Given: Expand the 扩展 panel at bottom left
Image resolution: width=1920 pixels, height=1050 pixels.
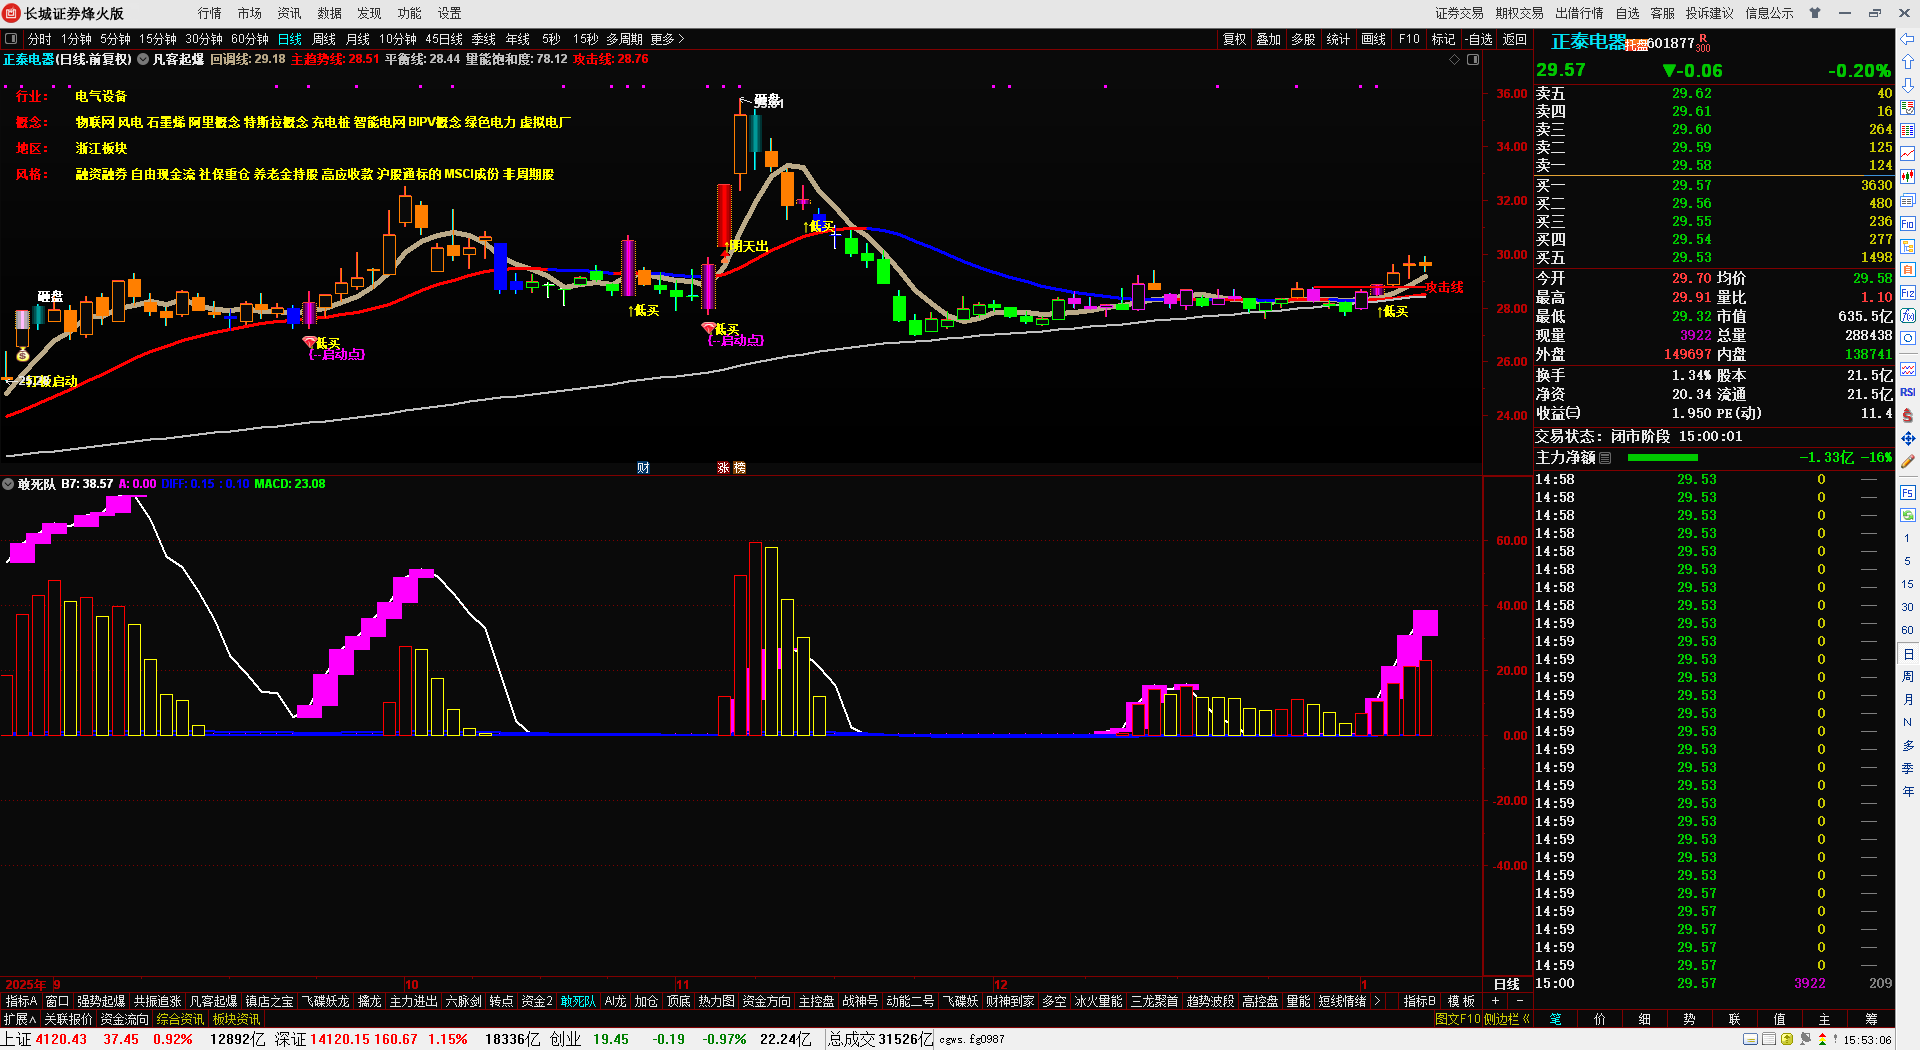Looking at the screenshot, I should pos(20,1019).
